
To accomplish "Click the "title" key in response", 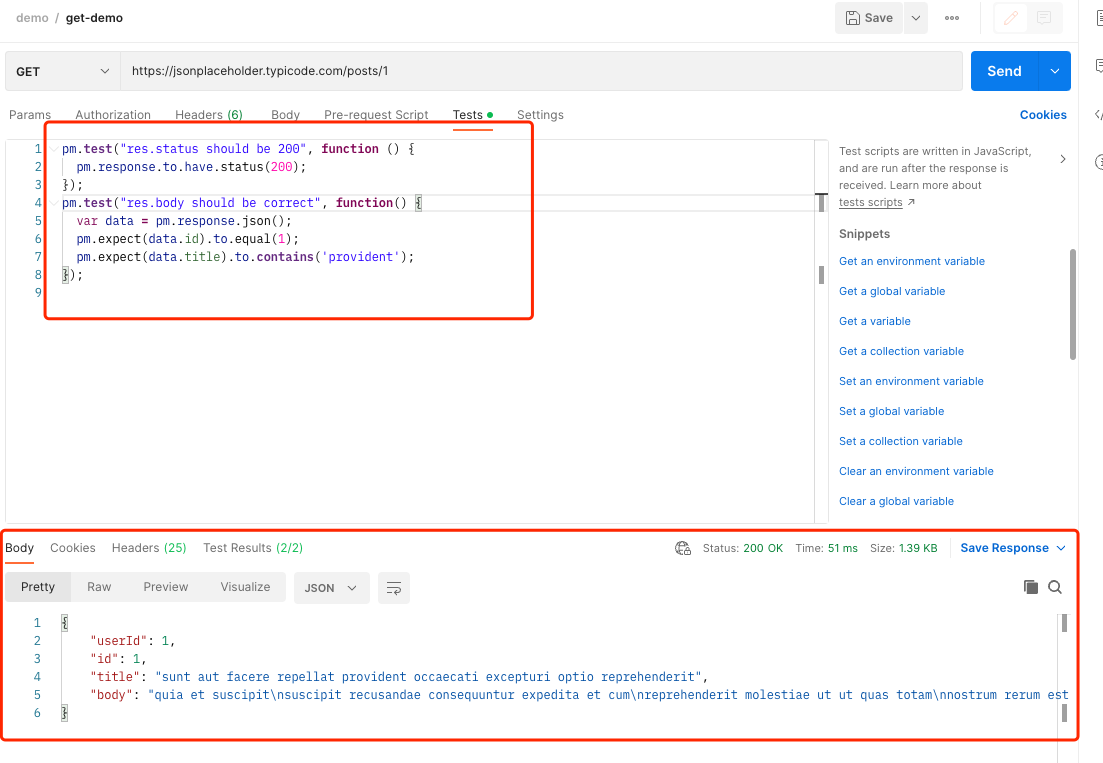I will click(115, 677).
